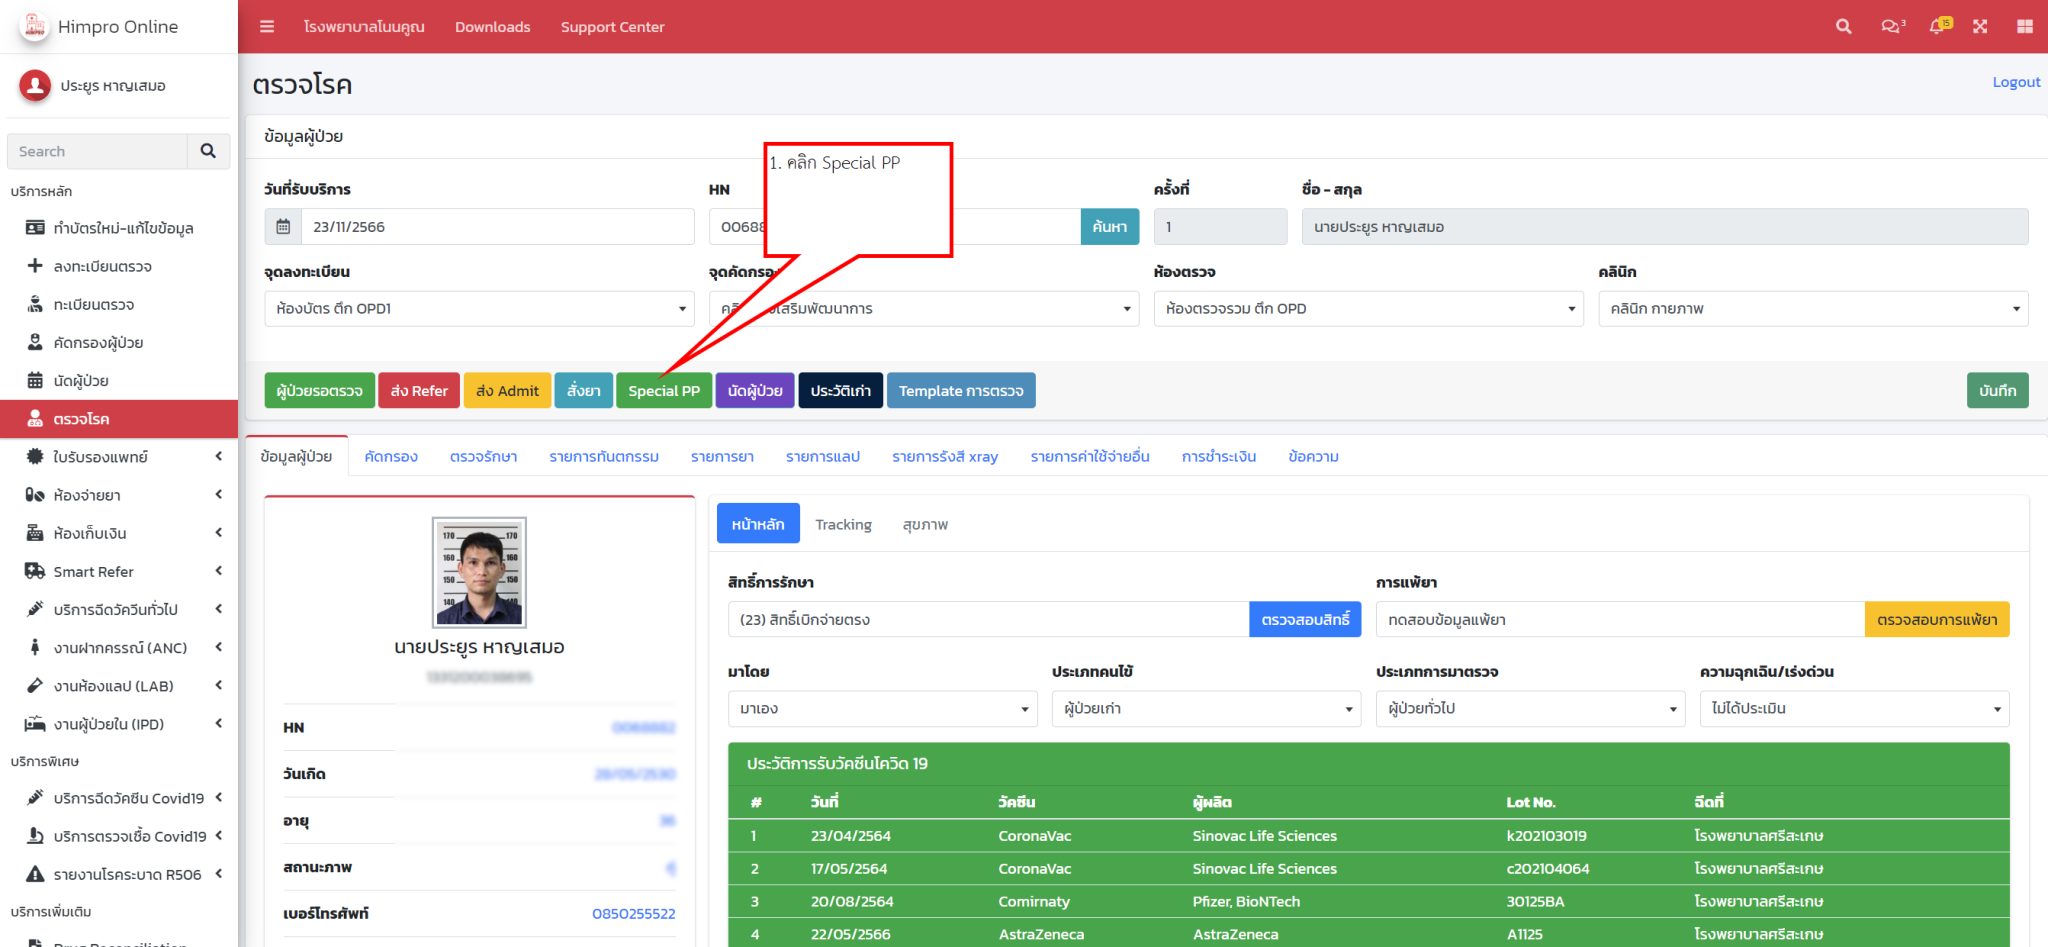Click inside the sidebar Search input field
This screenshot has width=2048, height=947.
coord(96,151)
